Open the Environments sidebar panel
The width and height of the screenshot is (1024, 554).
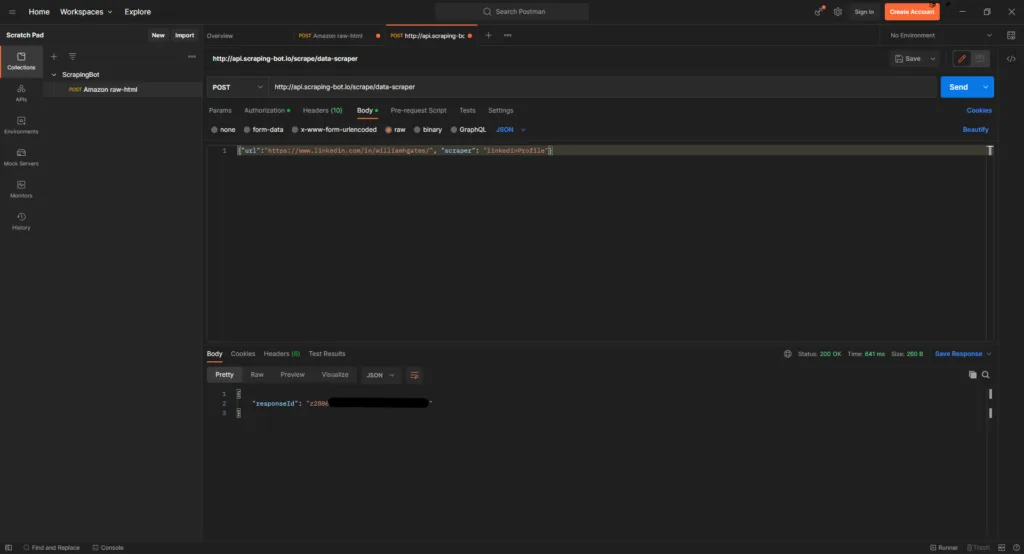(21, 125)
